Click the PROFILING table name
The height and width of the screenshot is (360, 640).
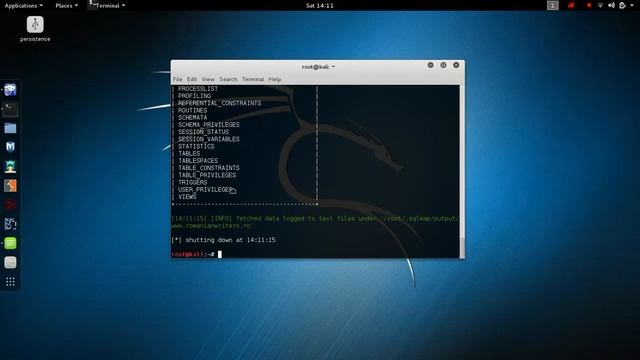(195, 96)
